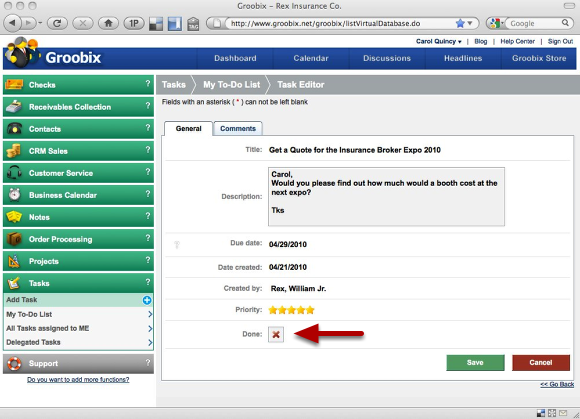Follow the Go Back link
Viewport: 580px width, 419px height.
tap(557, 385)
